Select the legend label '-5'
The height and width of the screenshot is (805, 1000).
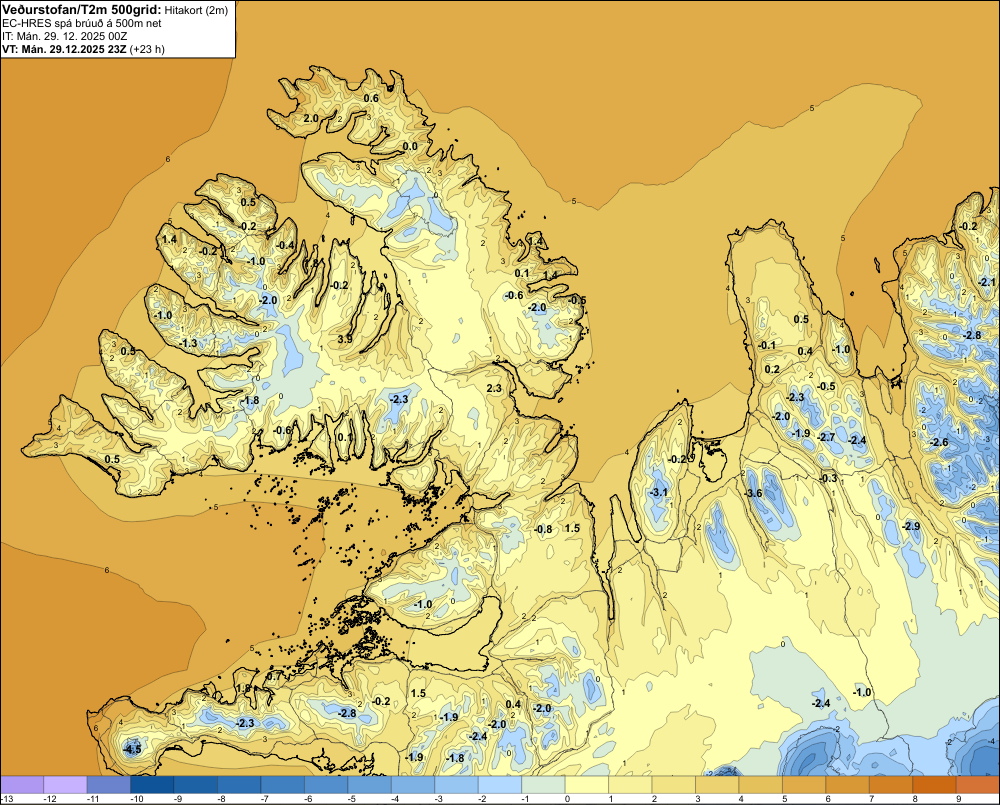[x=351, y=799]
